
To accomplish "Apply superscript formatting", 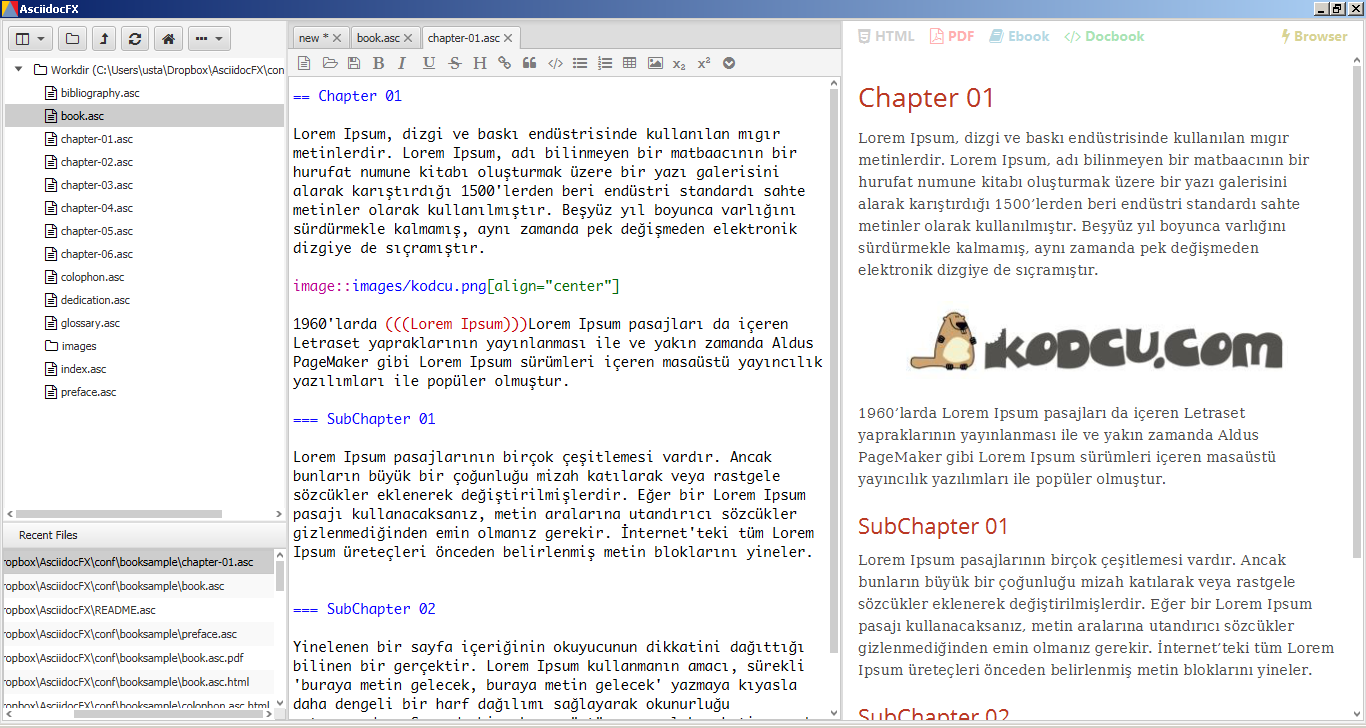I will pos(704,63).
